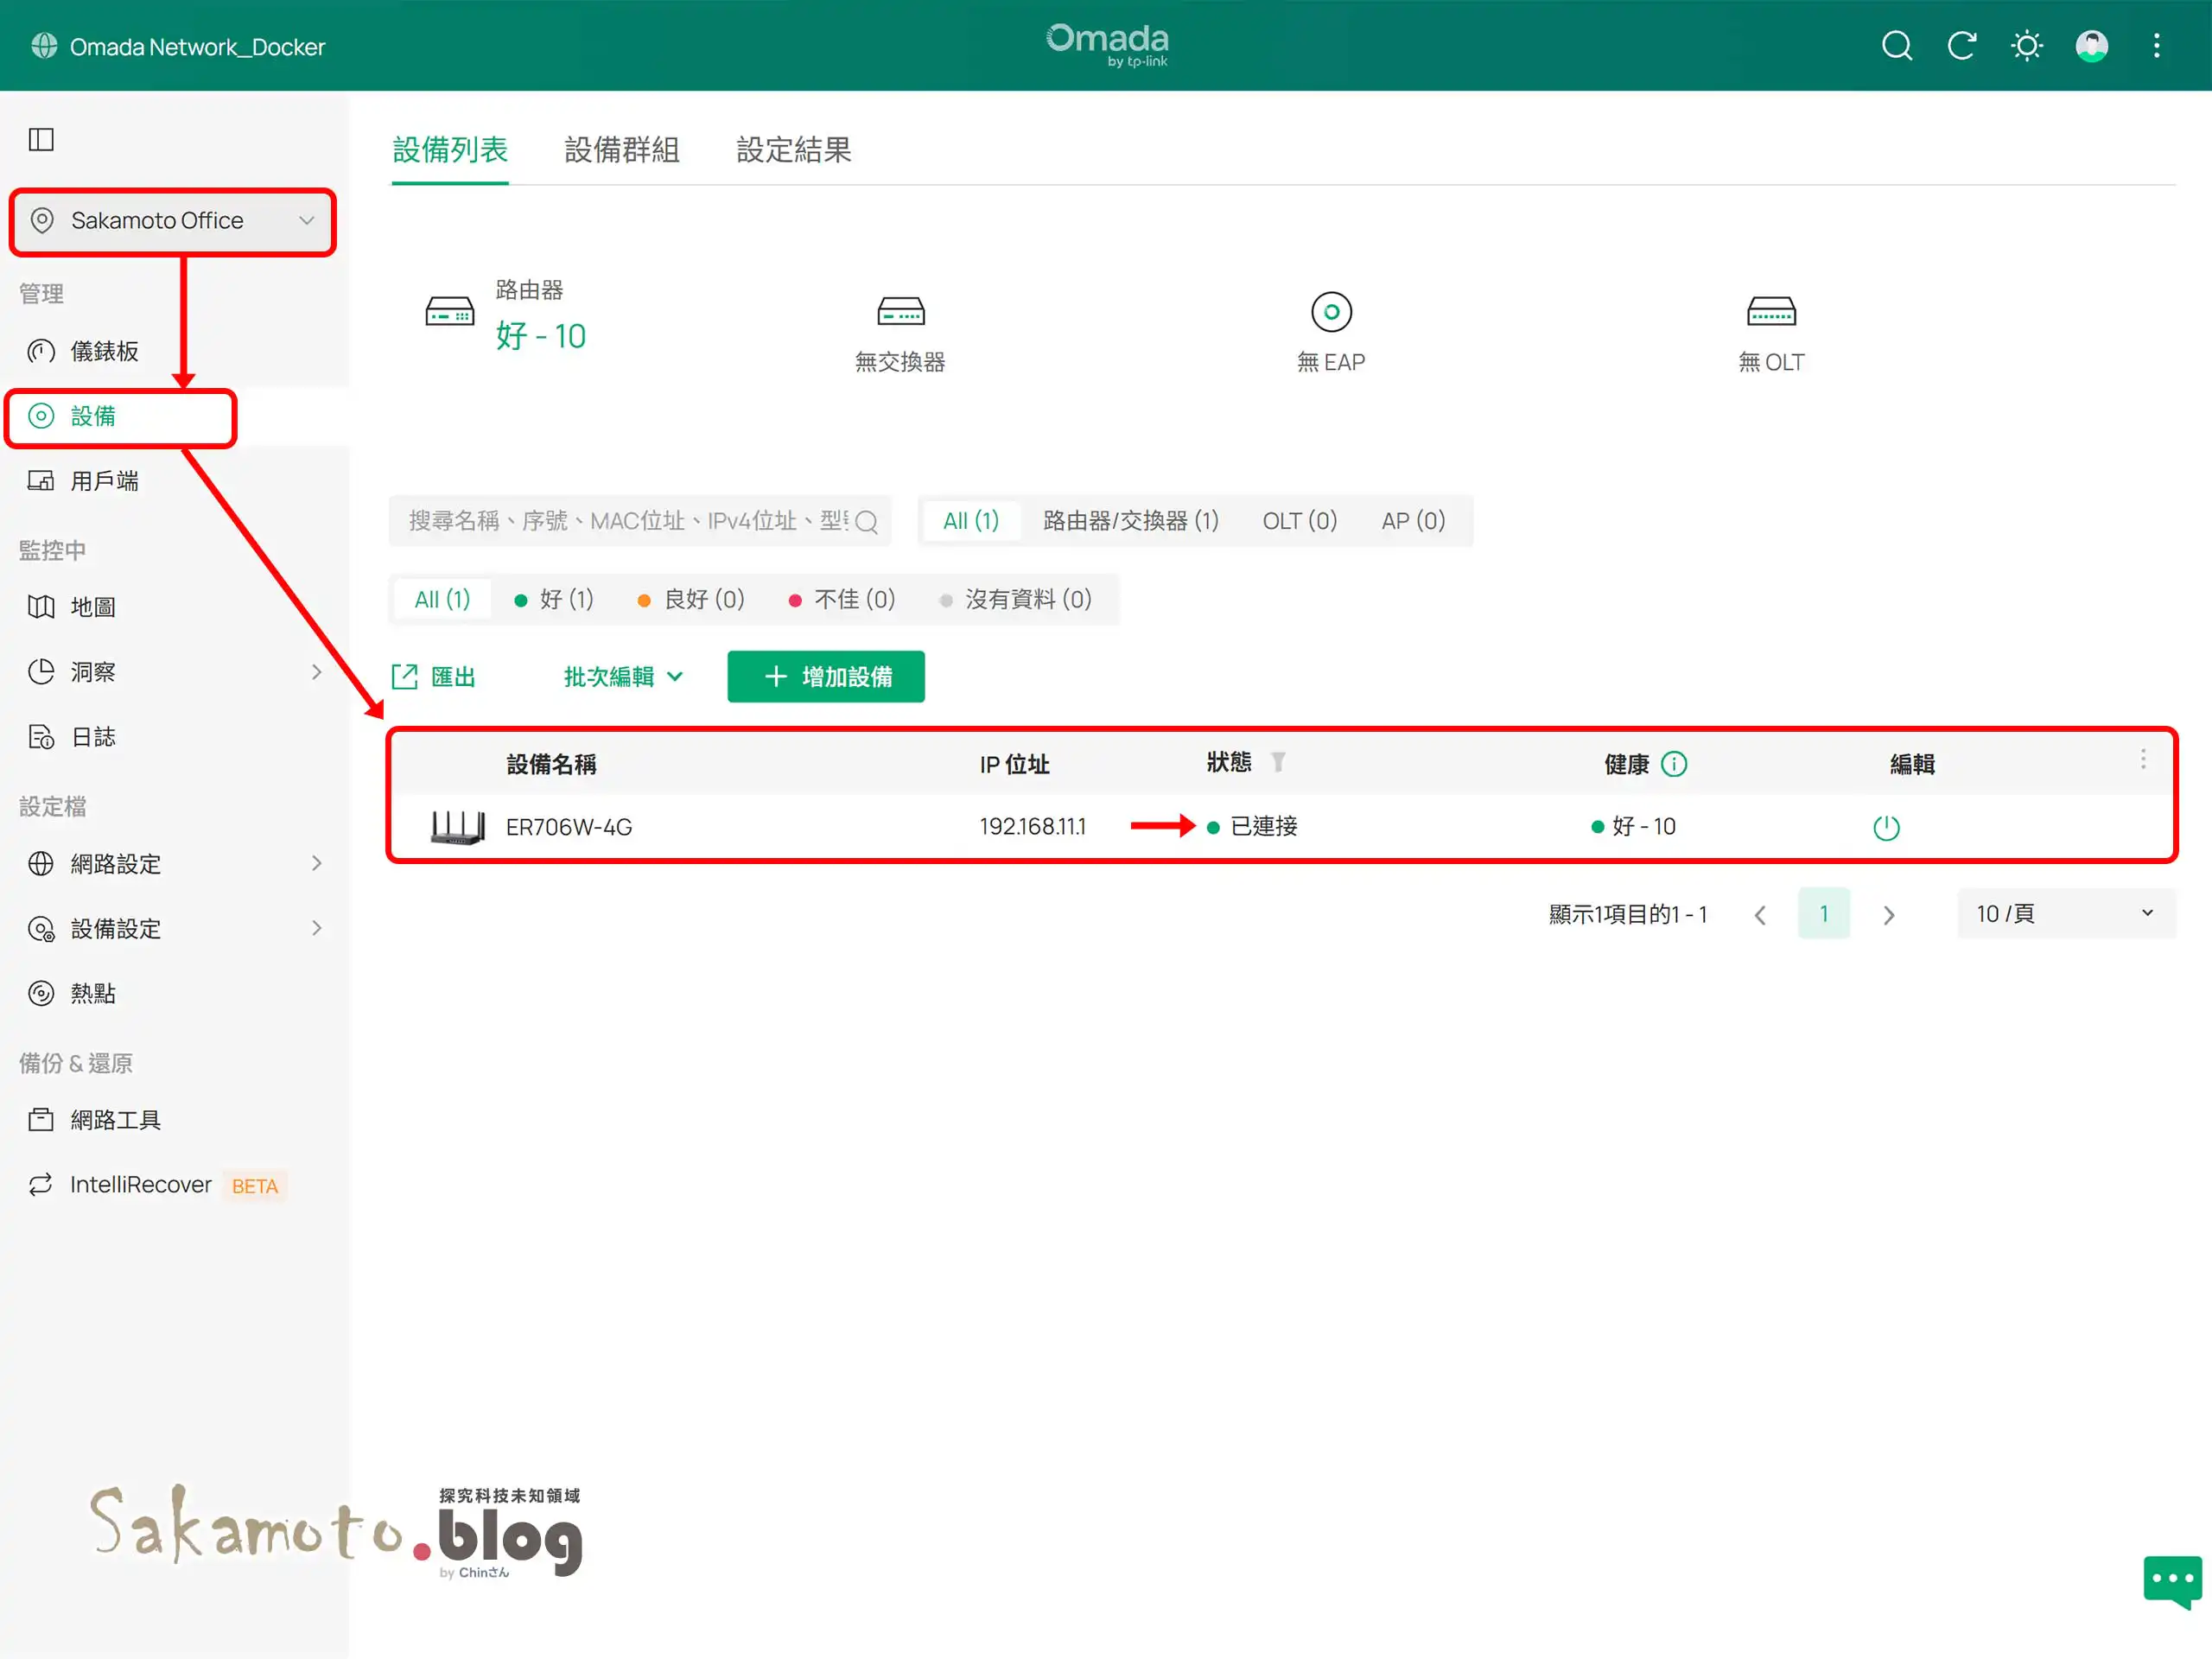The width and height of the screenshot is (2212, 1659).
Task: Switch to the 設定結果 tab
Action: (x=794, y=150)
